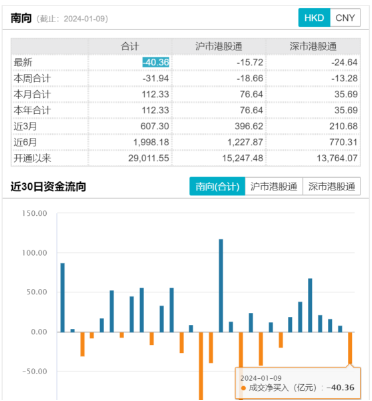Click the 15,247.48 since-launch value
The width and height of the screenshot is (372, 401).
[243, 158]
